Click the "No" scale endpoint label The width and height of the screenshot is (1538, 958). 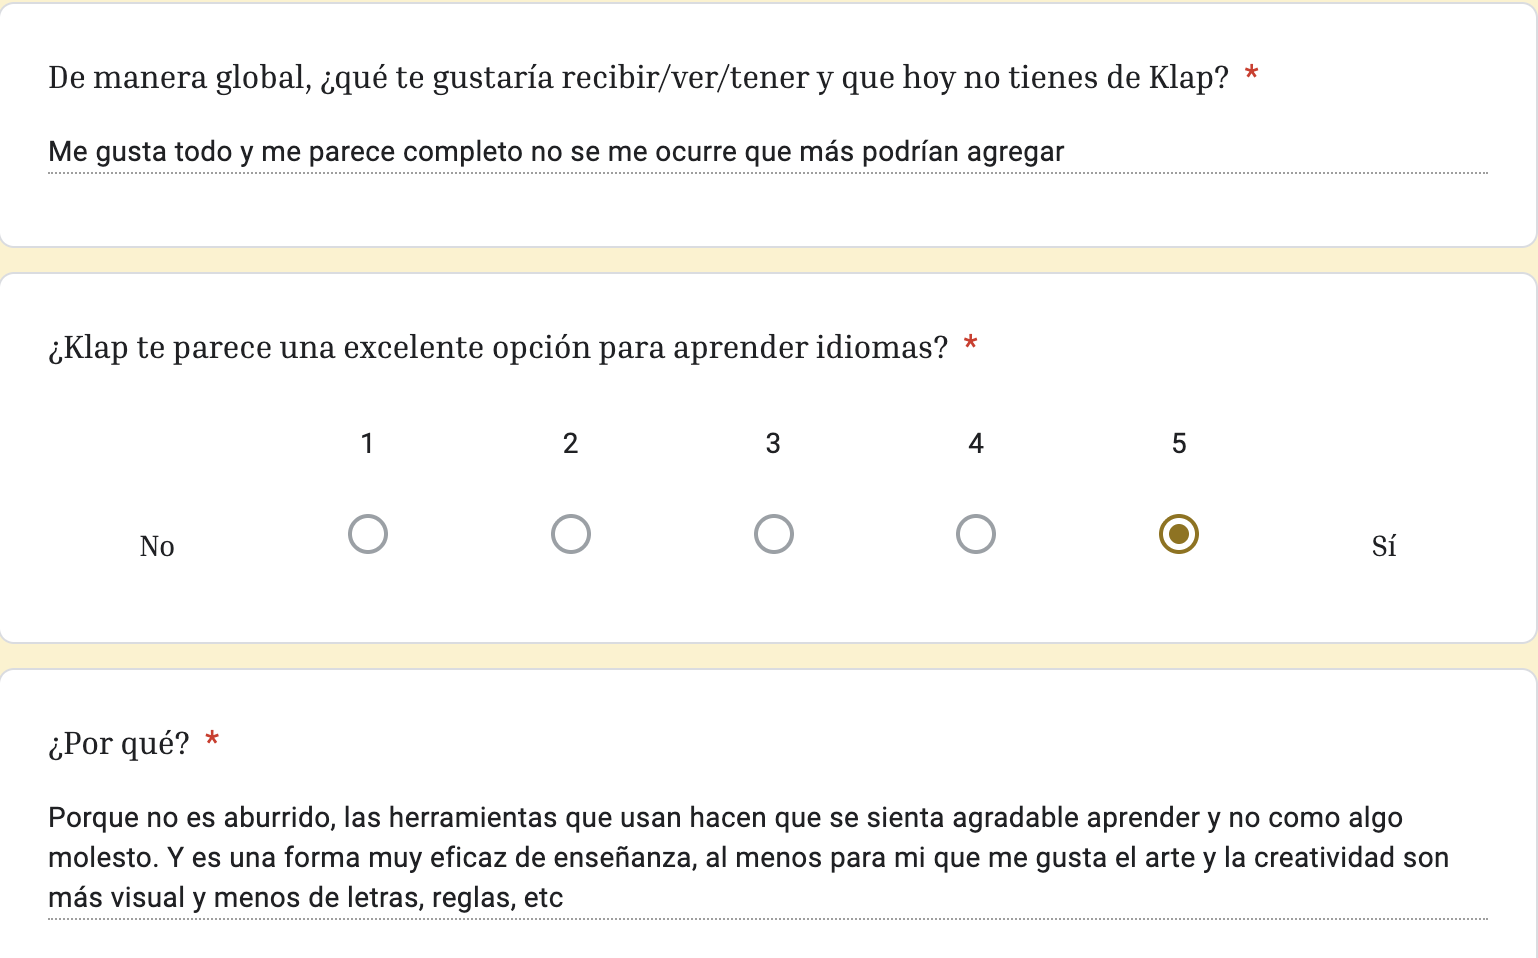point(157,546)
